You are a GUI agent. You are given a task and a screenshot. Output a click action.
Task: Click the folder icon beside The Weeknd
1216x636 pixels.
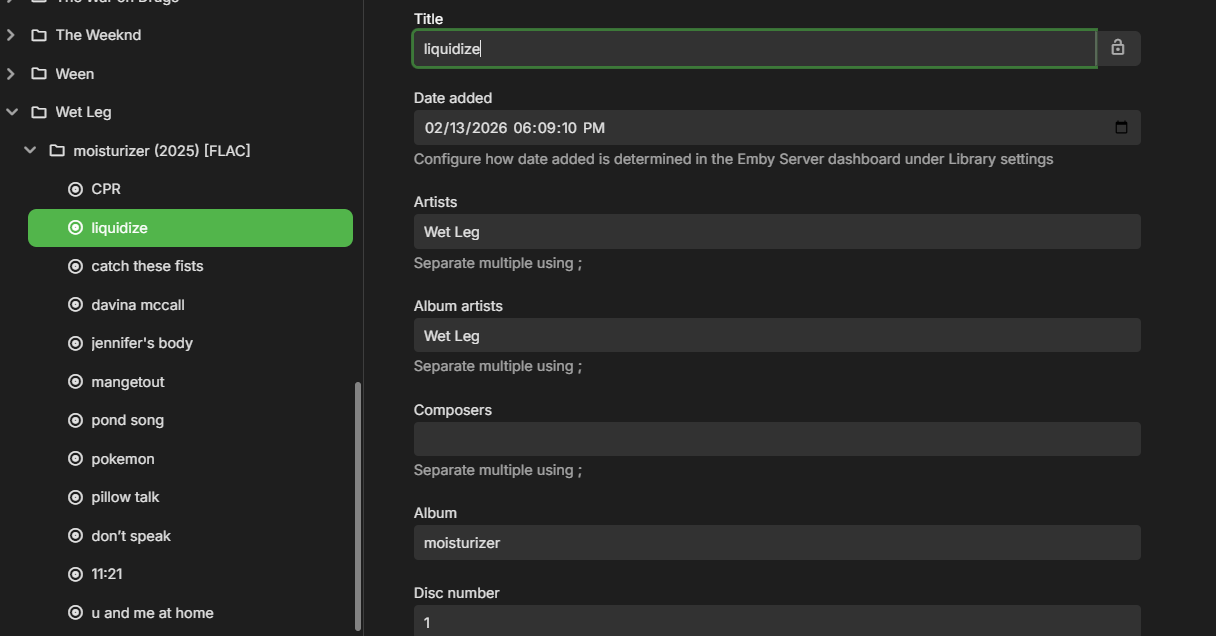click(39, 35)
